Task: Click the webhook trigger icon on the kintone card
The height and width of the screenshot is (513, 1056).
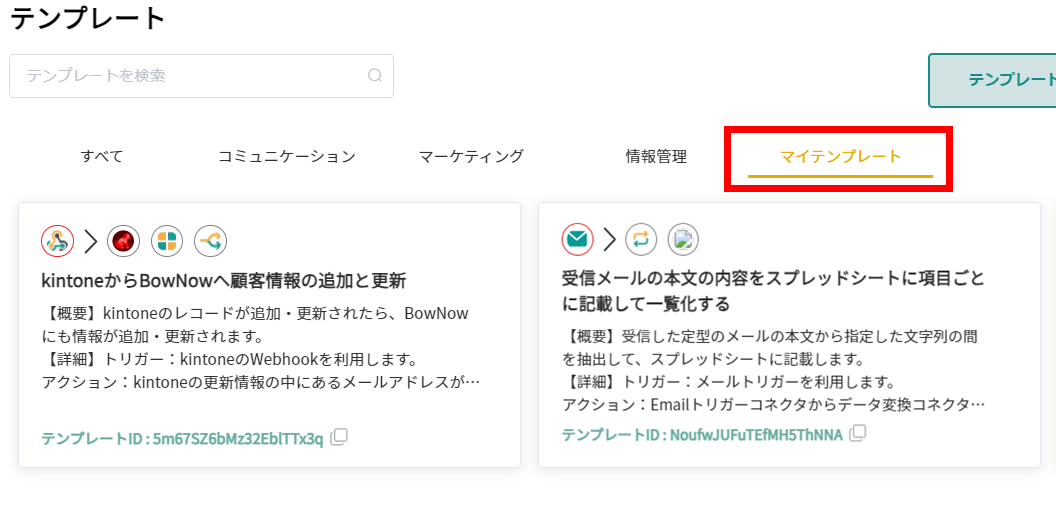Action: 58,240
